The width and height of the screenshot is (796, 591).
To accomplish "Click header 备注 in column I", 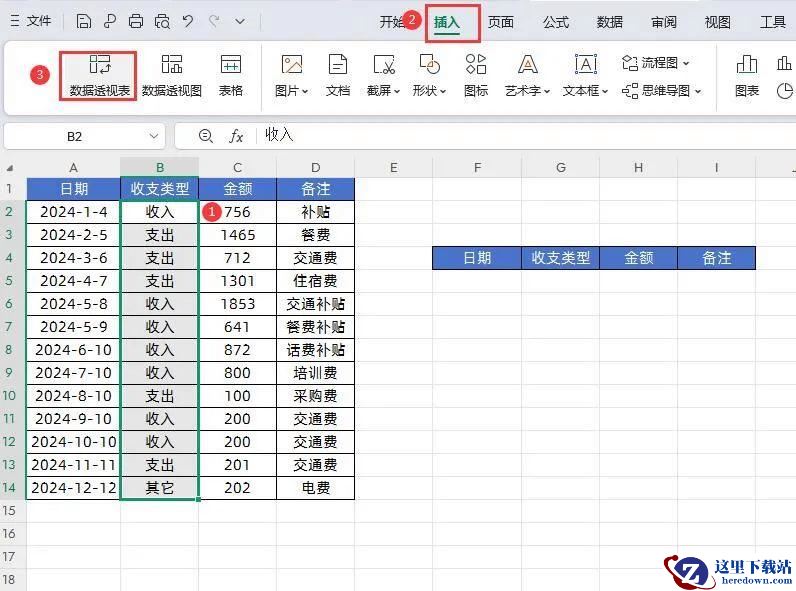I will click(716, 258).
